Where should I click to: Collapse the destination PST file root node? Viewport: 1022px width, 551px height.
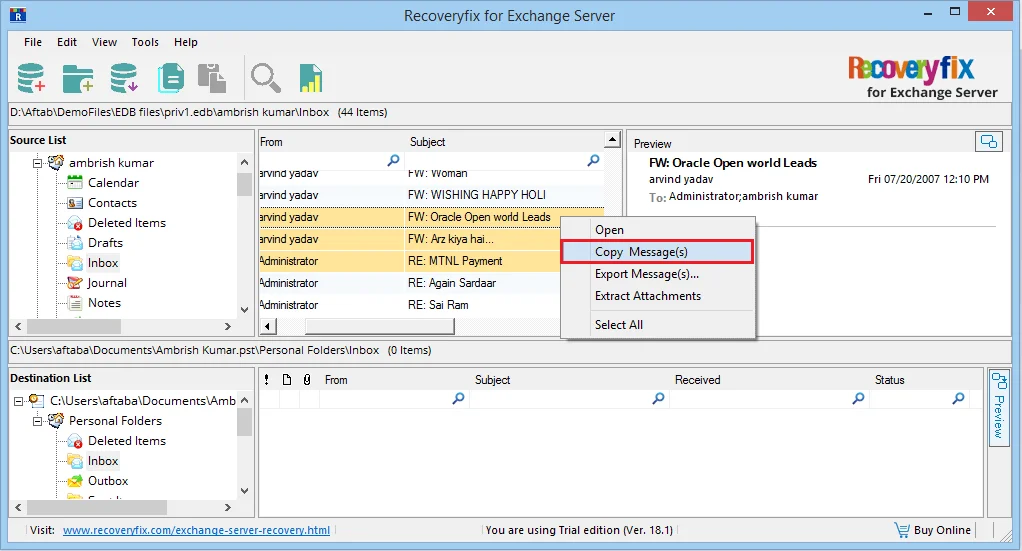(x=18, y=401)
